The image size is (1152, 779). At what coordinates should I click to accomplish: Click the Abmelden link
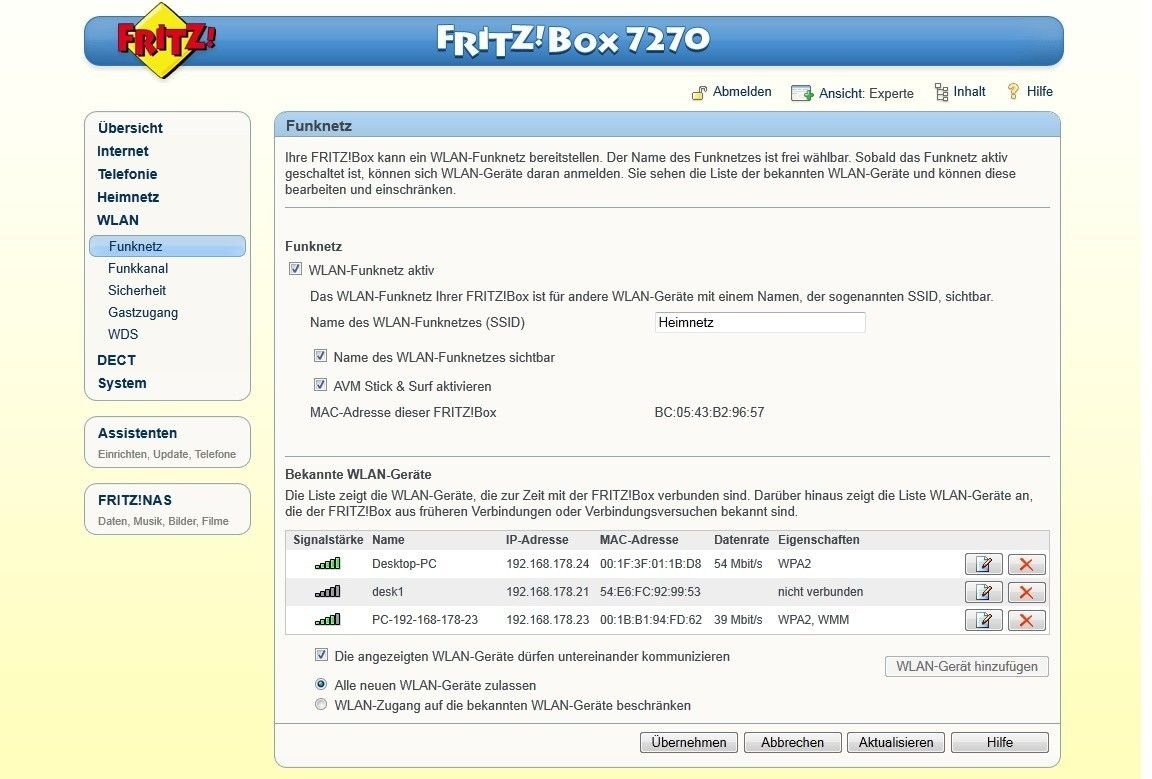pos(742,92)
